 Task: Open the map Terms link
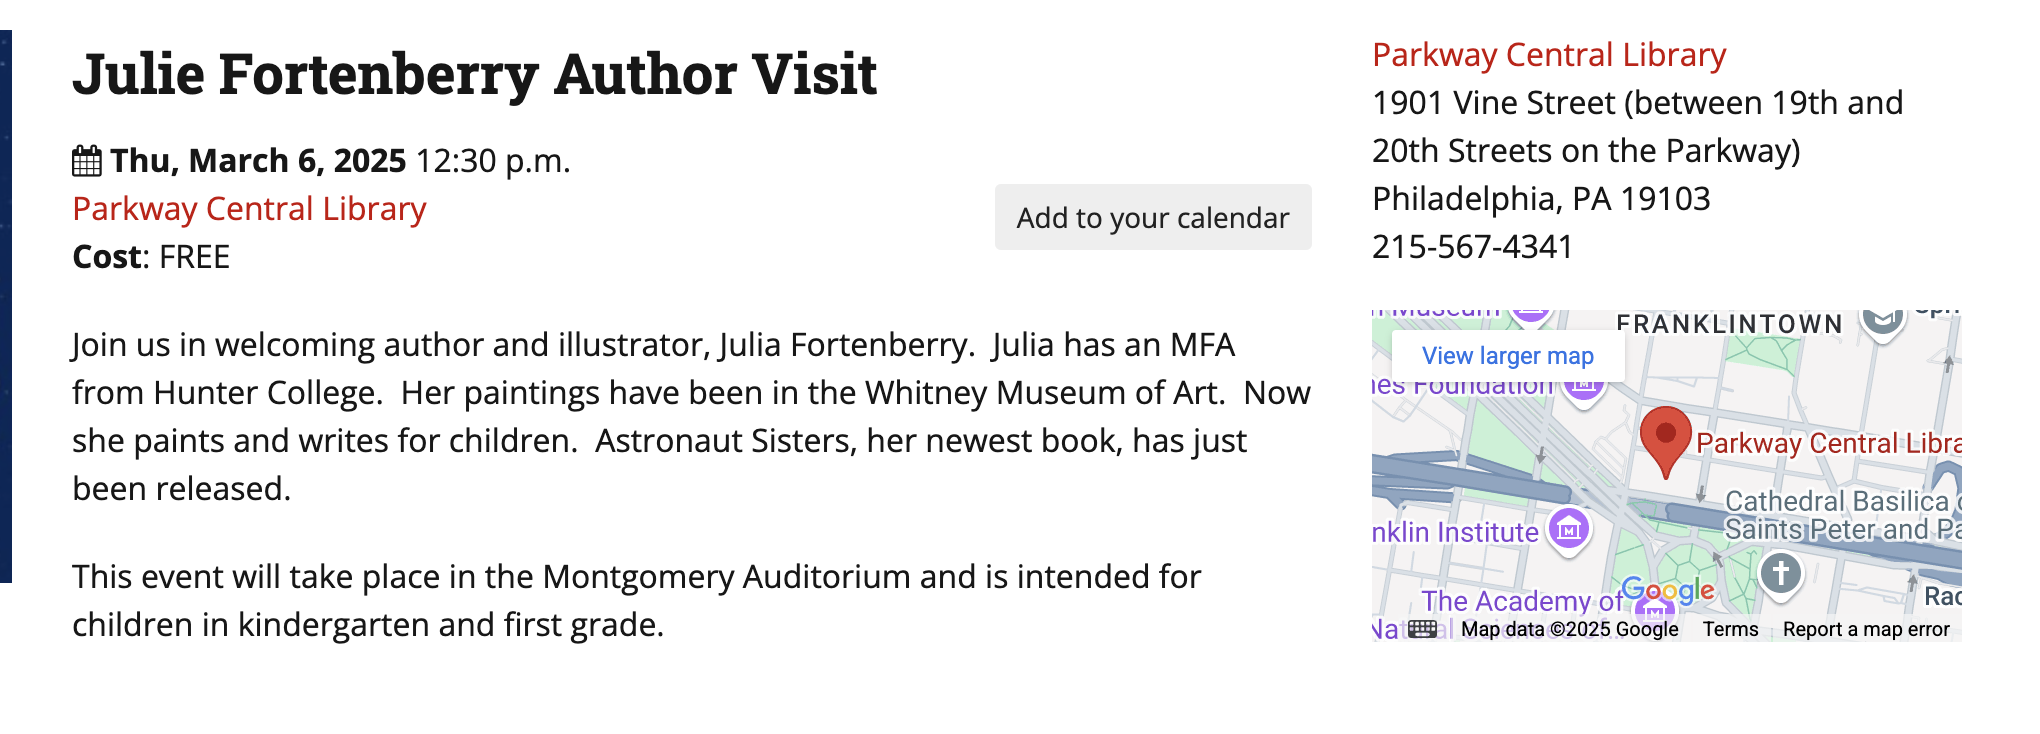(1730, 629)
